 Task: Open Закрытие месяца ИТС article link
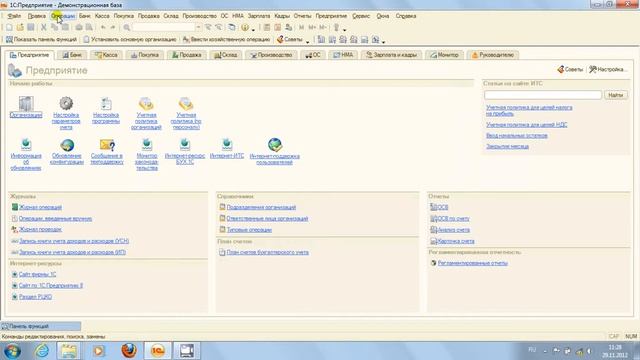[507, 146]
